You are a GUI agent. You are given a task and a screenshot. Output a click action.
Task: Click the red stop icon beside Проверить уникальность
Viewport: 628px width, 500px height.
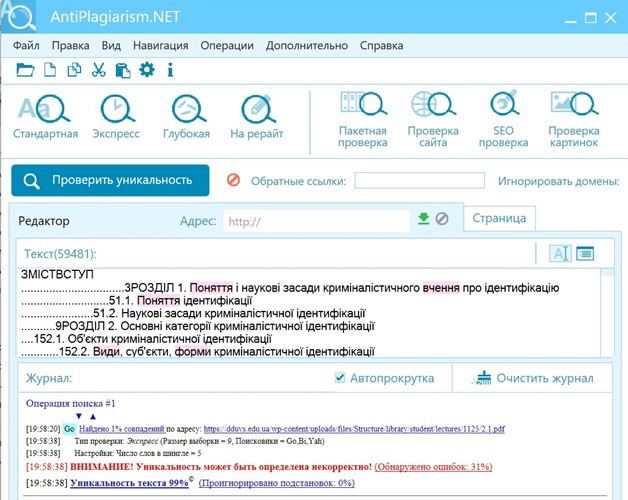[233, 180]
